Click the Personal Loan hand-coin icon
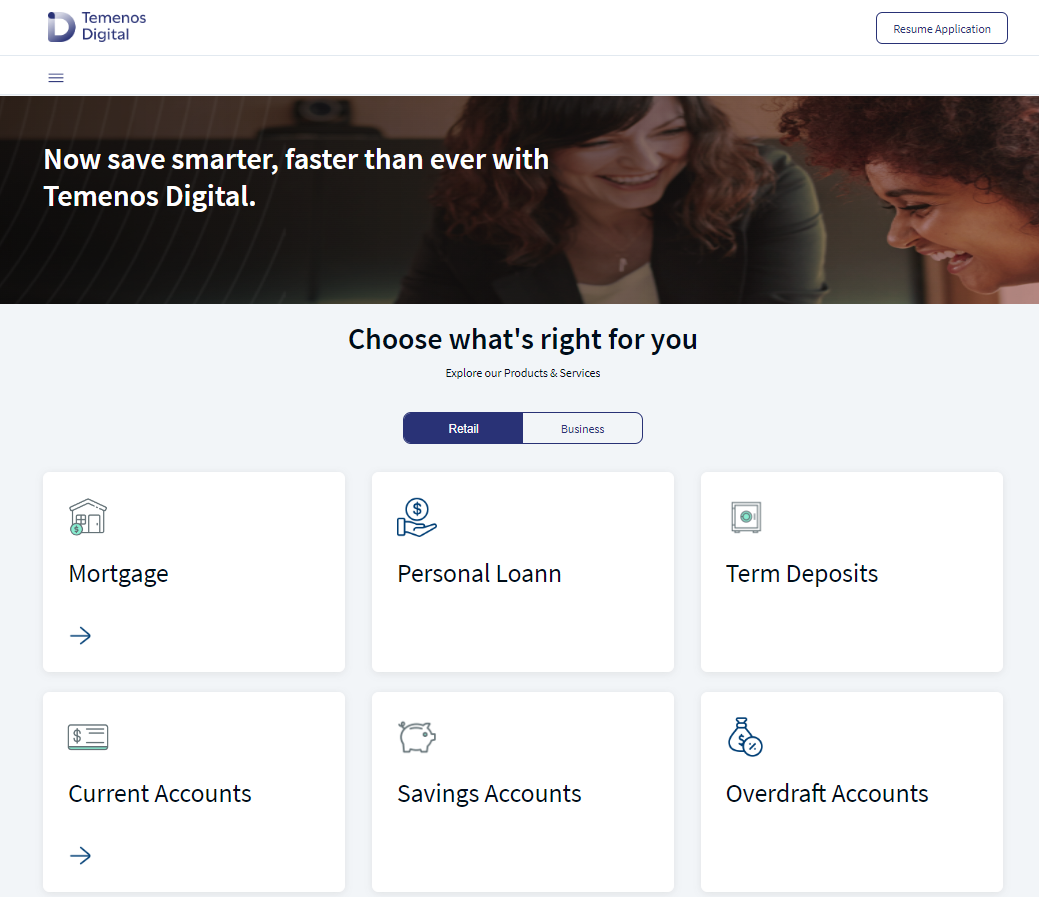 click(417, 517)
